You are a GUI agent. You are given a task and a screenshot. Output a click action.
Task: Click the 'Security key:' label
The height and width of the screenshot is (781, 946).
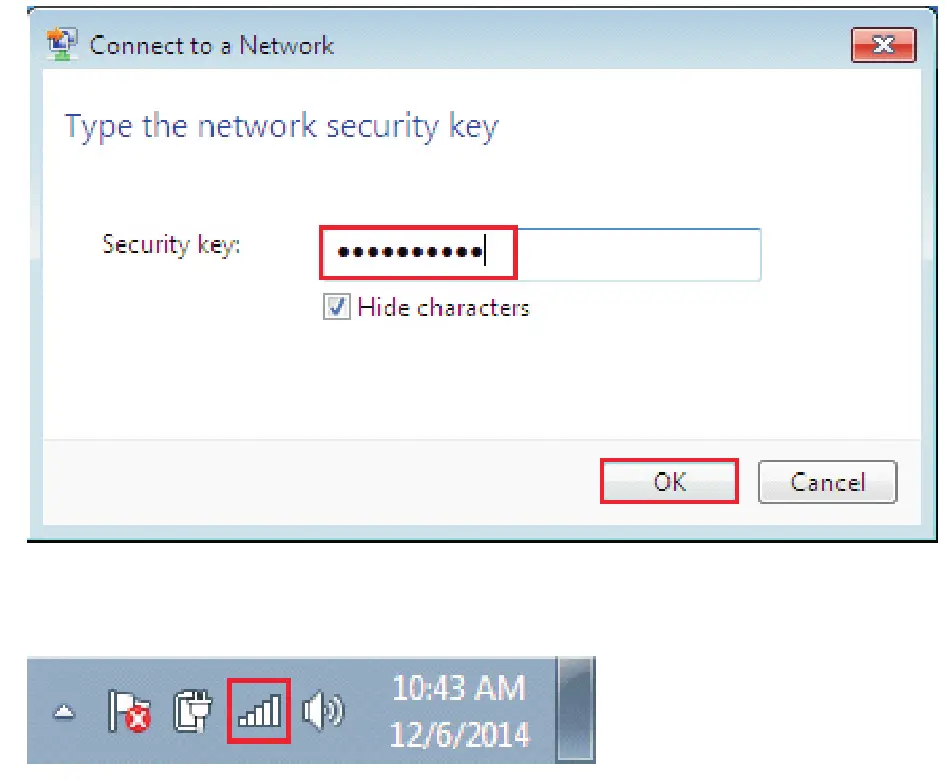coord(171,244)
